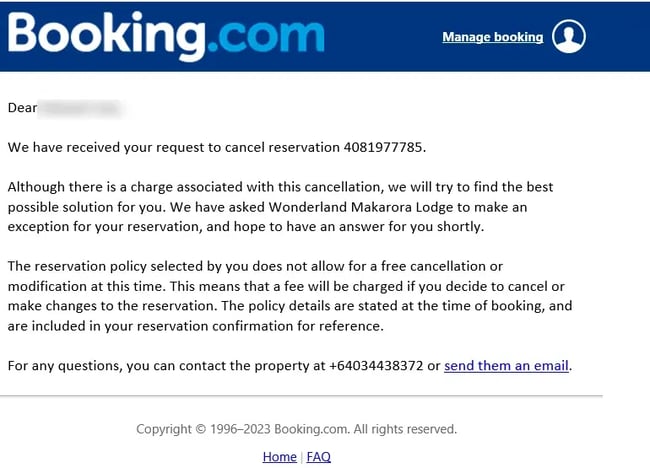Click reservation number 4081977785
650x468 pixels.
pyautogui.click(x=383, y=148)
